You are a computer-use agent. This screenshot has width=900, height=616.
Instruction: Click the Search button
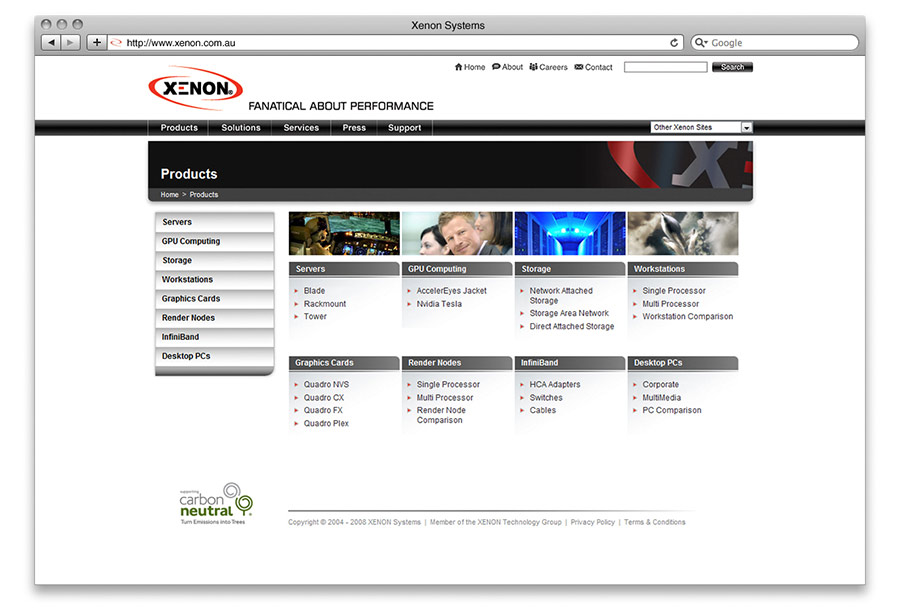pyautogui.click(x=732, y=67)
